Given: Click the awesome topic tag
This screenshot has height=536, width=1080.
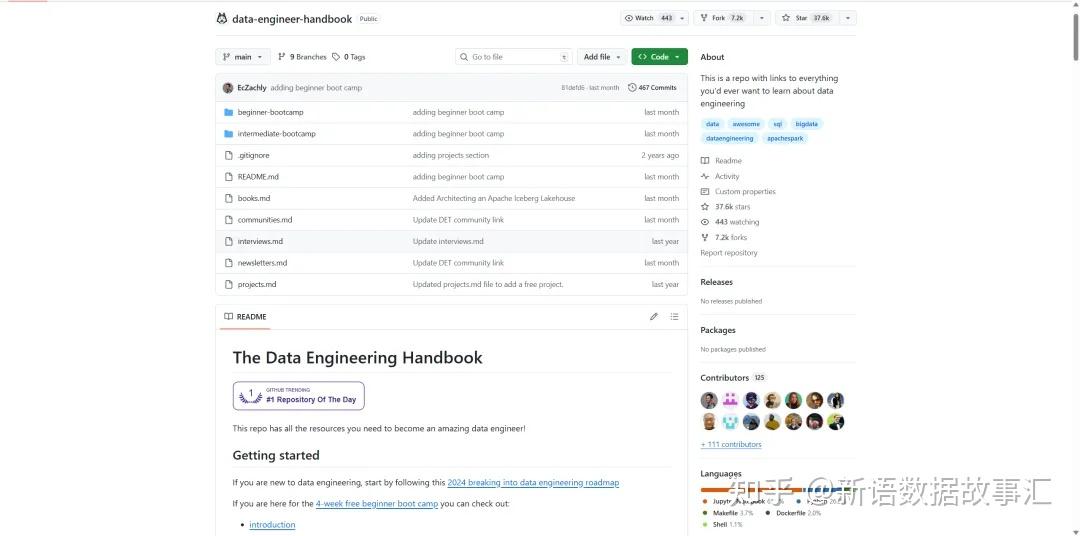Looking at the screenshot, I should 746,124.
